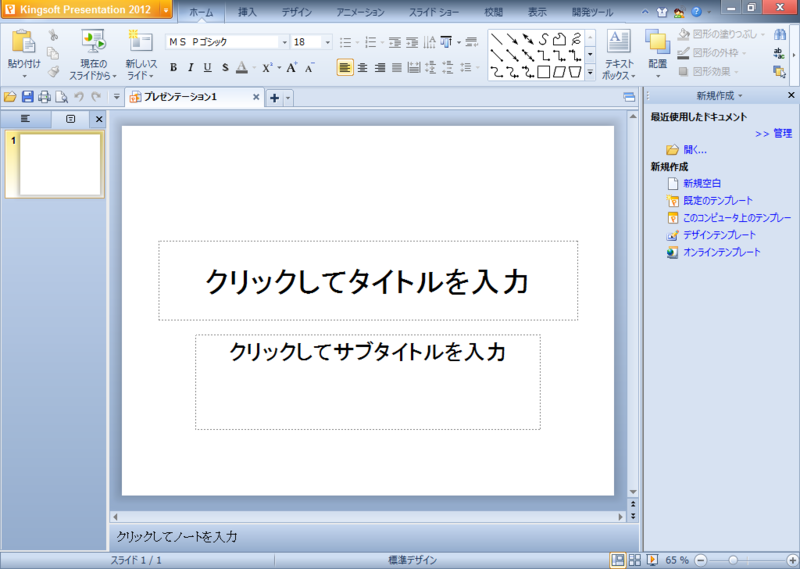Select the straight line shape

tap(497, 39)
